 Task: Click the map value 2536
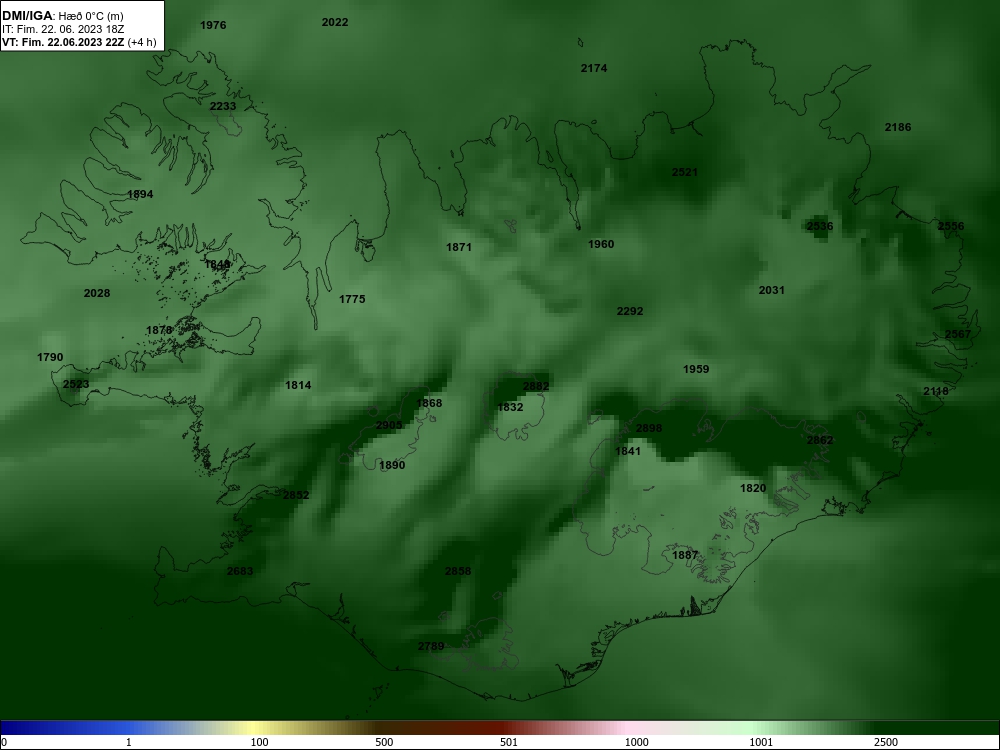tap(820, 226)
